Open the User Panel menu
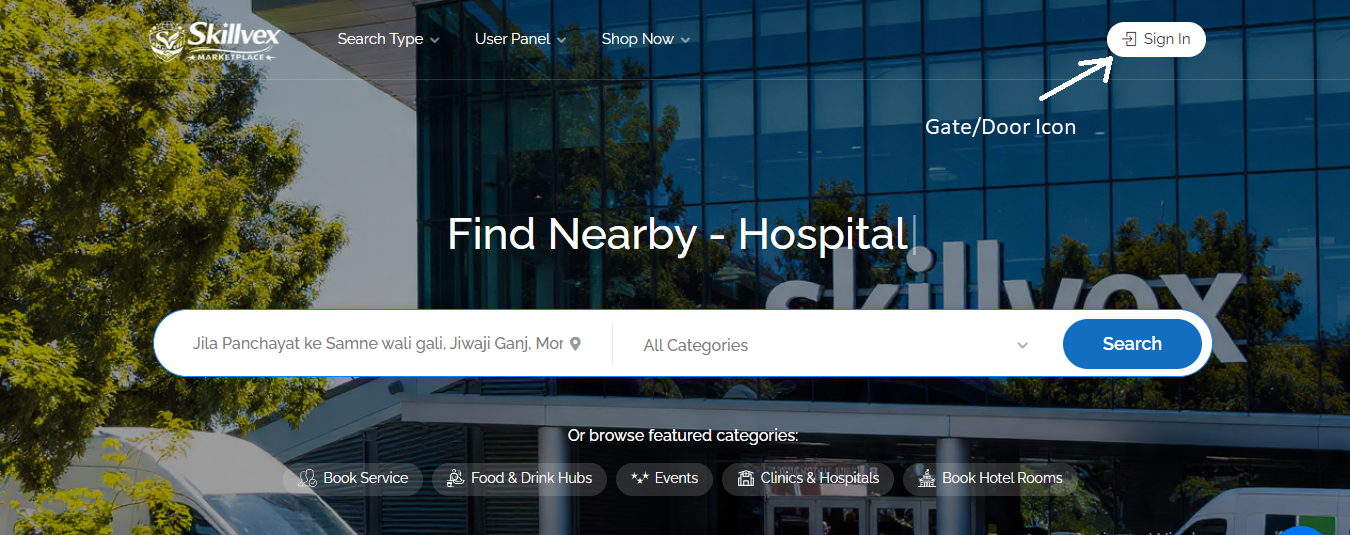This screenshot has height=535, width=1350. point(520,39)
